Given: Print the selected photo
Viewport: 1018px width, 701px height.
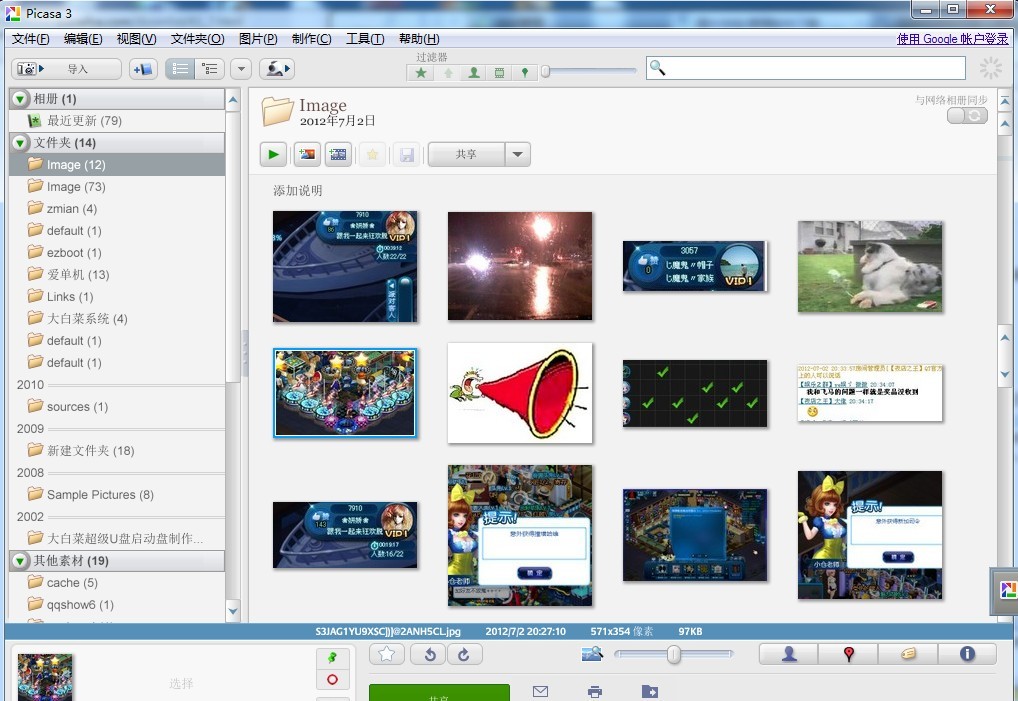Looking at the screenshot, I should 595,691.
